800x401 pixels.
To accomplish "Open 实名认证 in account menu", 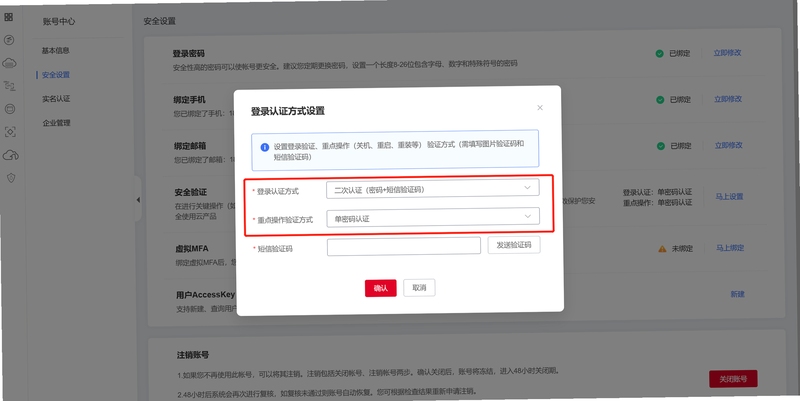I will 56,98.
